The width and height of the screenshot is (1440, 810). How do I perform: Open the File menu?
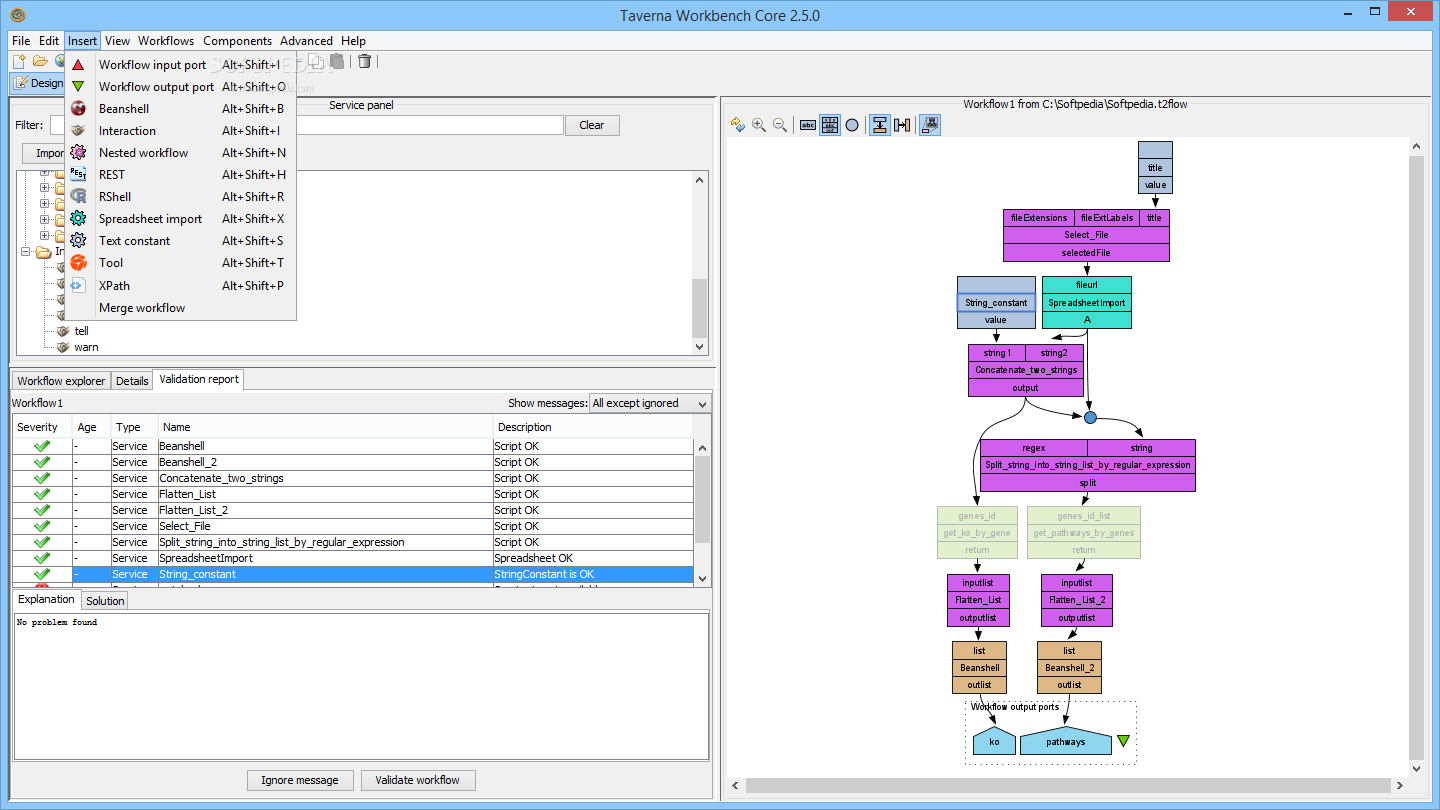(x=21, y=41)
